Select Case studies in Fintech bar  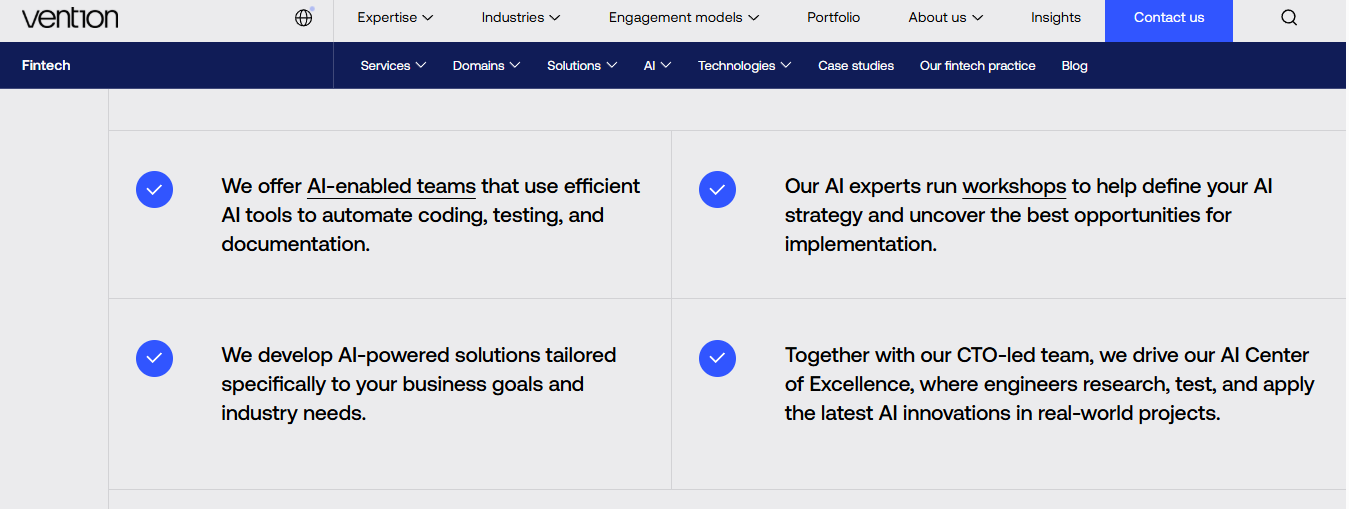[856, 65]
